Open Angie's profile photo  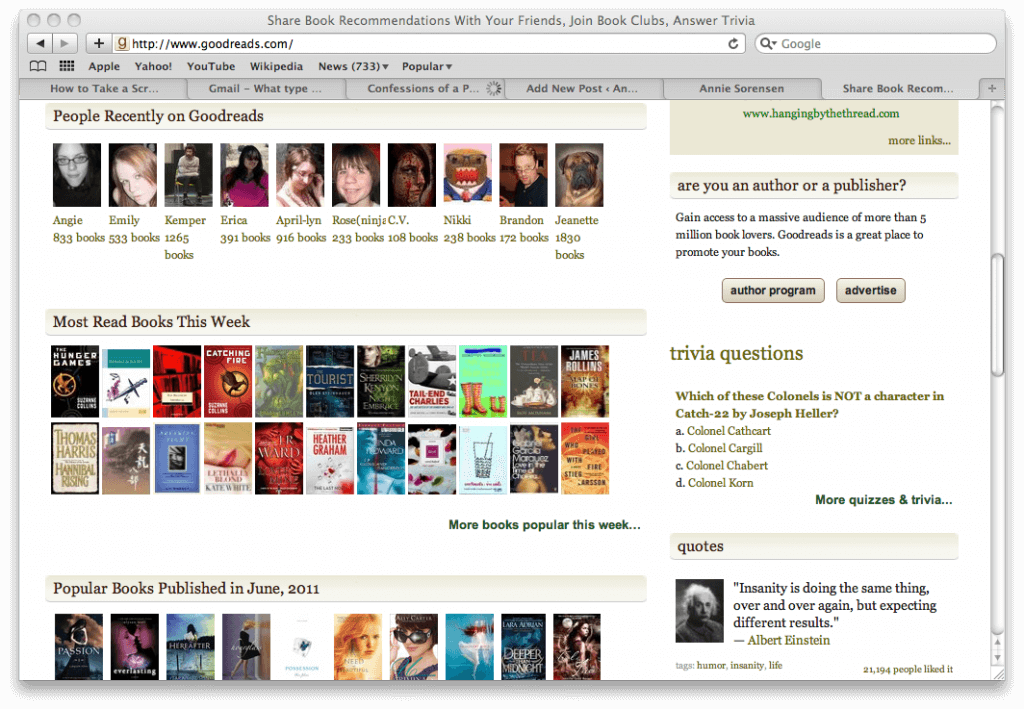coord(77,175)
